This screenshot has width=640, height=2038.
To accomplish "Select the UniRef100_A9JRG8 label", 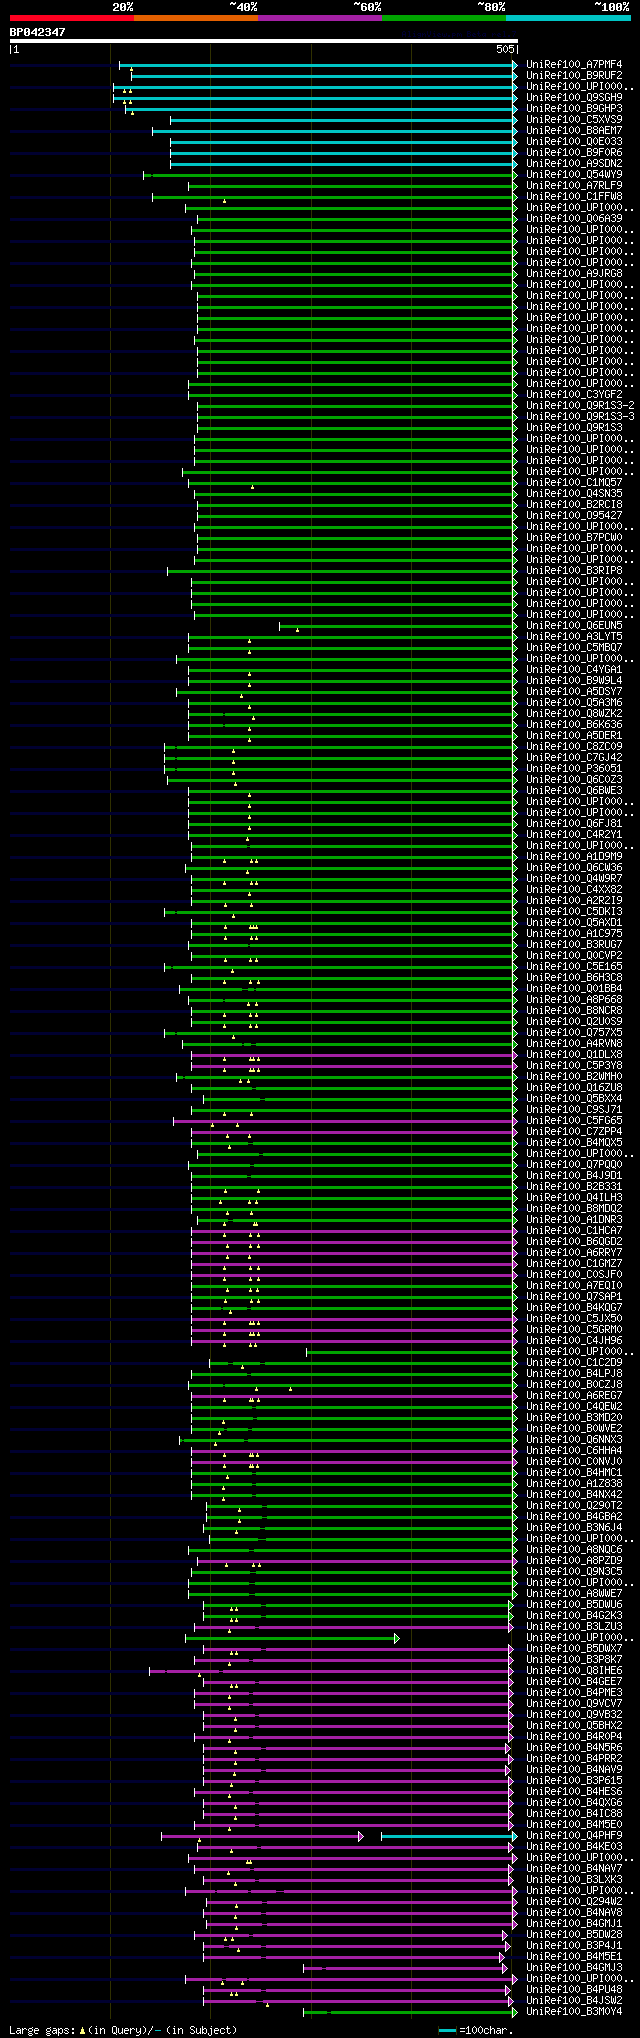I will coord(574,274).
